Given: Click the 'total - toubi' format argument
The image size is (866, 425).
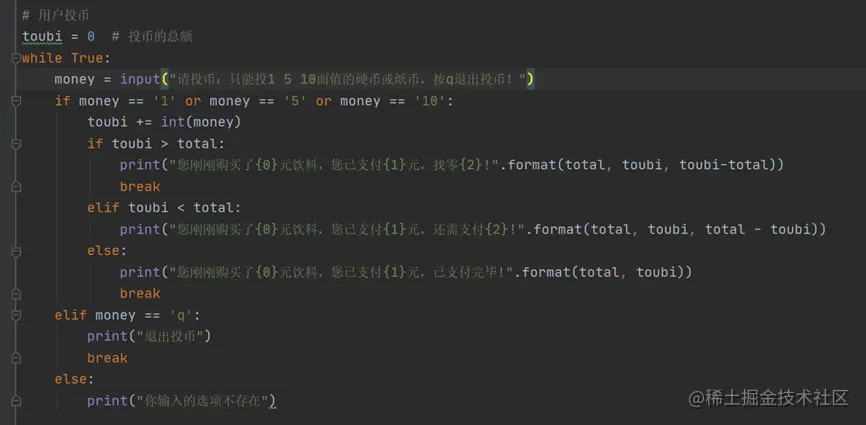Looking at the screenshot, I should click(758, 229).
